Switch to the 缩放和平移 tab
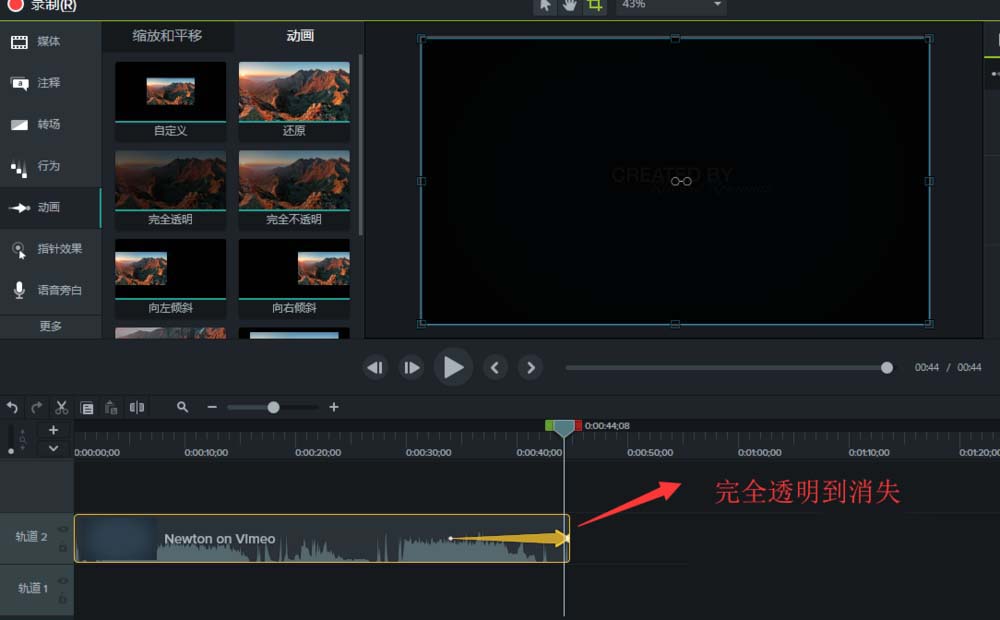The image size is (1000, 620). 168,35
